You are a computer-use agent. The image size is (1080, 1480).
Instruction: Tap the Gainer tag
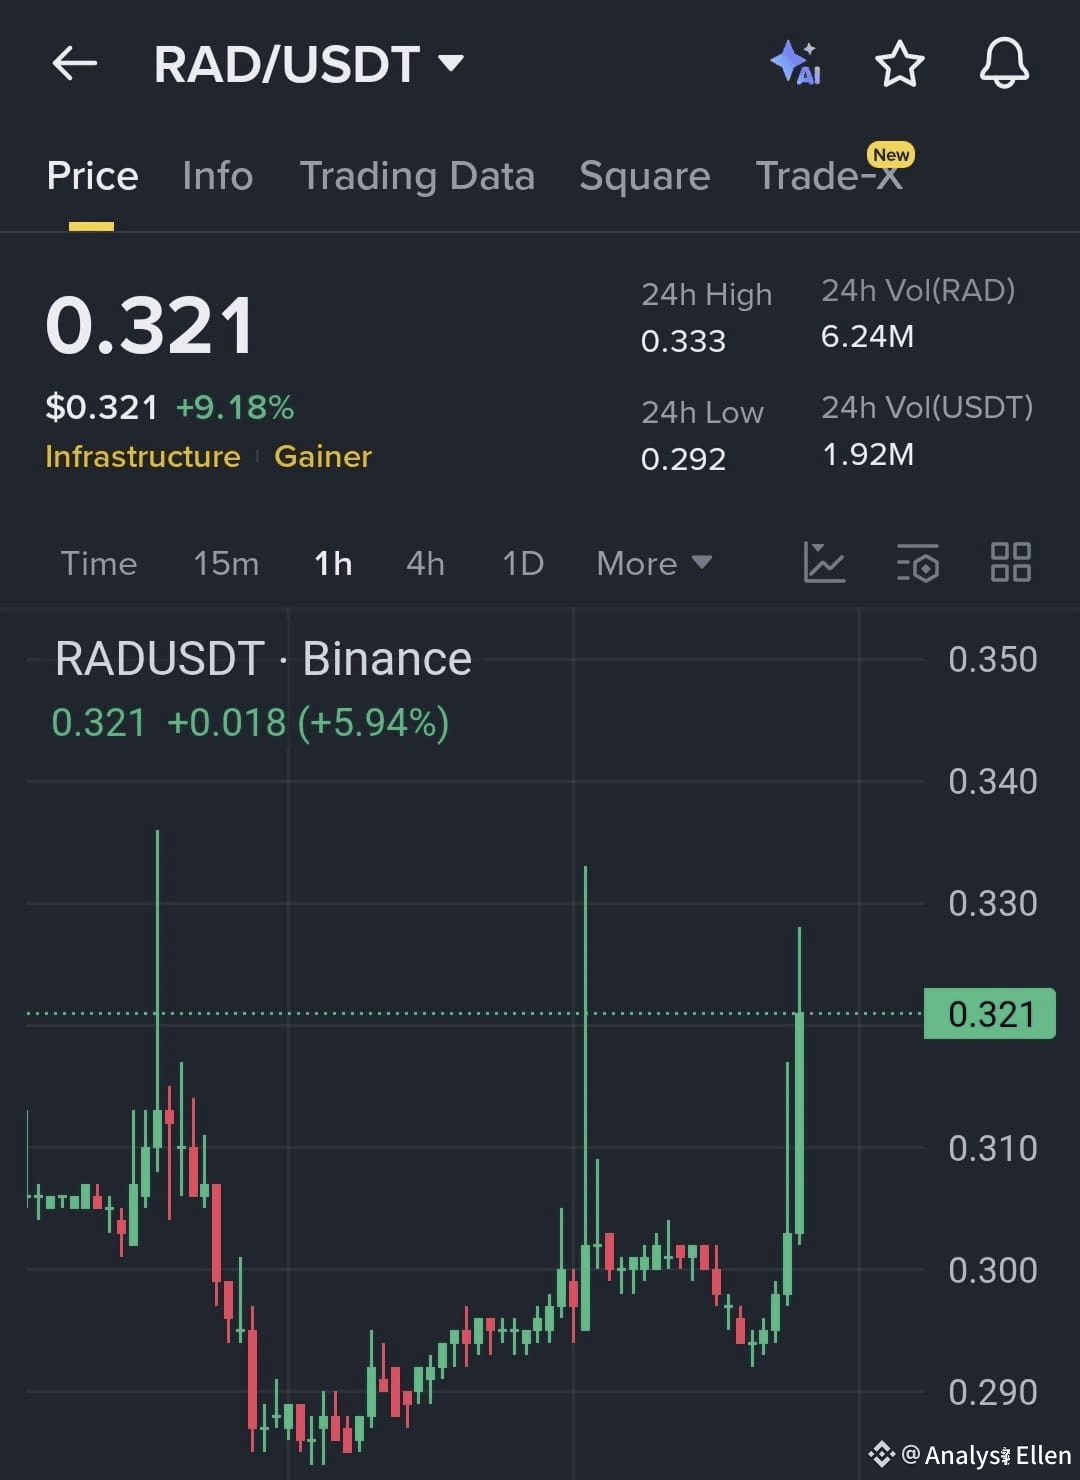323,456
